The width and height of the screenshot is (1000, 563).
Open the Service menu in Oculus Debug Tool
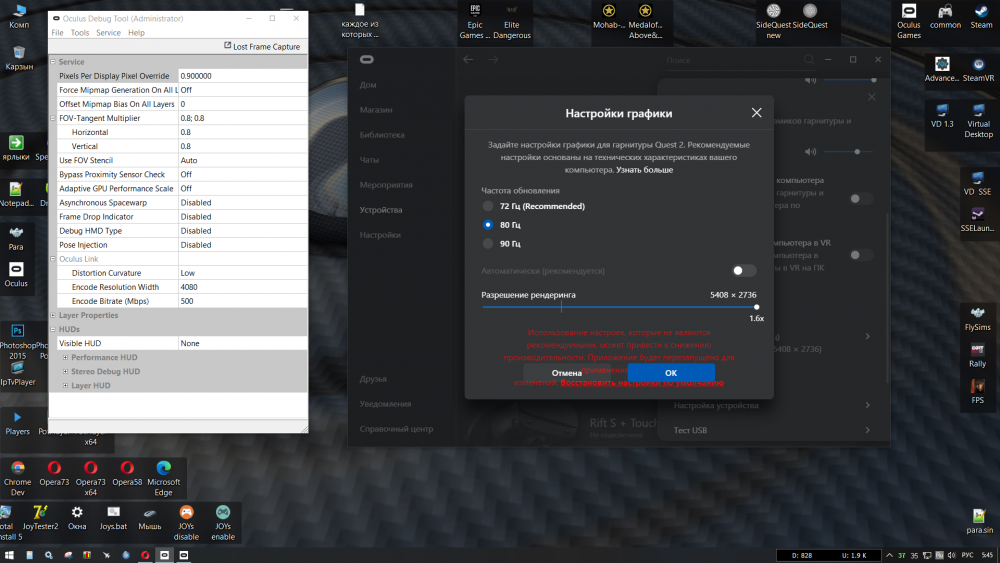point(108,33)
